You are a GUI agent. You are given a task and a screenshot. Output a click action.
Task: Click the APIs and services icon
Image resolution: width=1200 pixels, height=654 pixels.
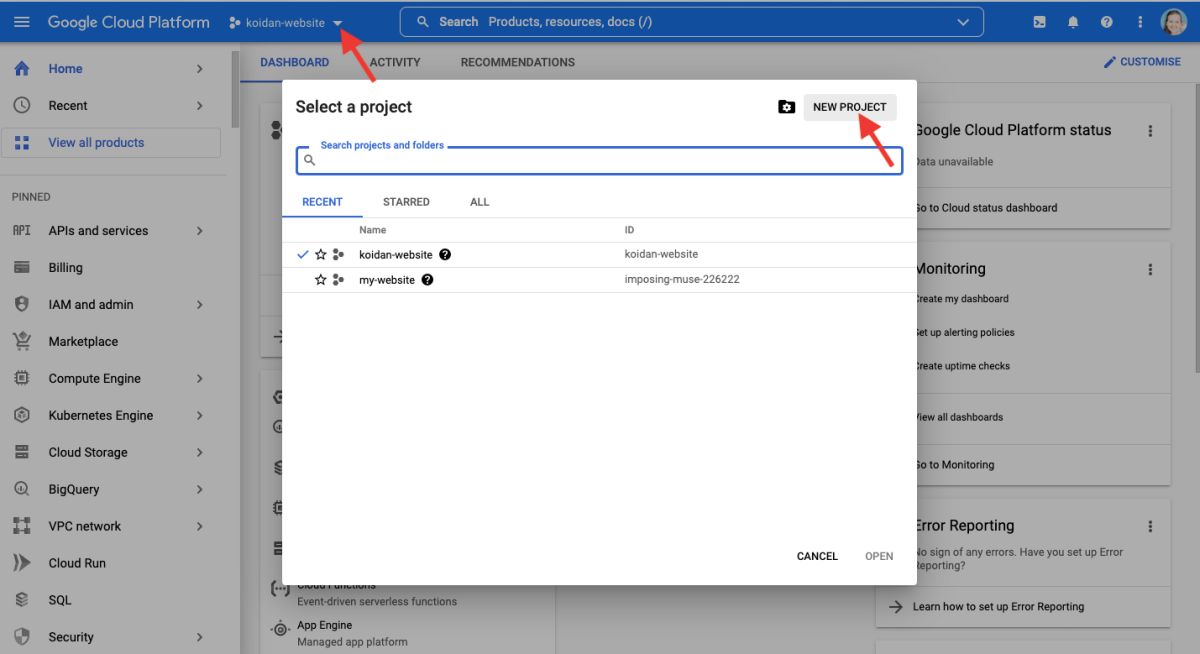(22, 231)
